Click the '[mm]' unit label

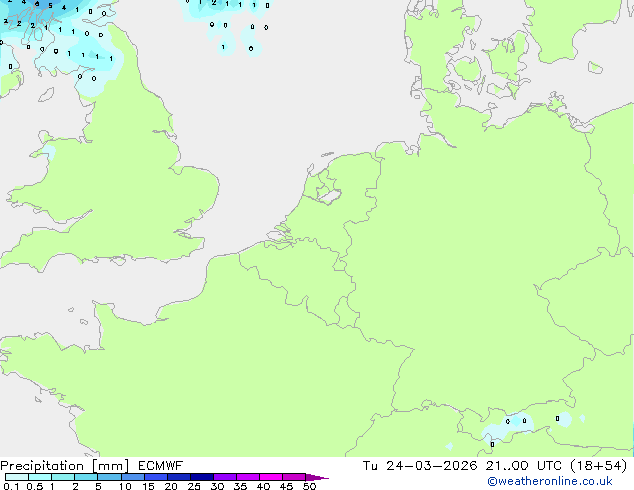(x=110, y=466)
